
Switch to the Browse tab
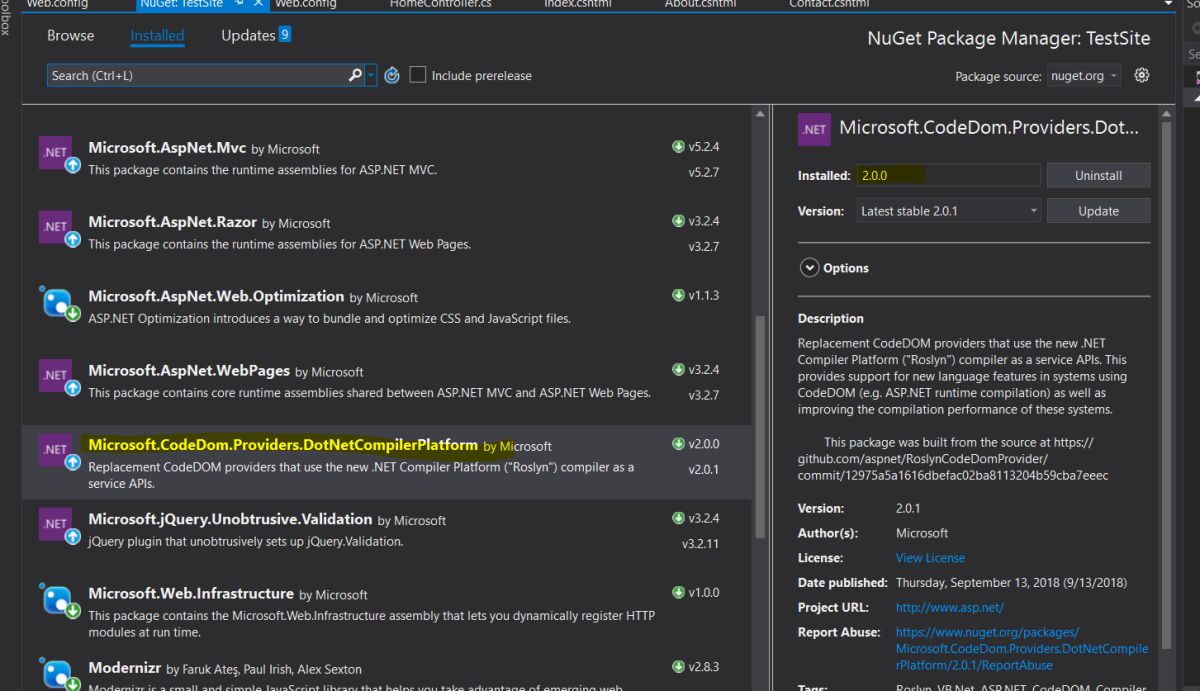tap(70, 35)
